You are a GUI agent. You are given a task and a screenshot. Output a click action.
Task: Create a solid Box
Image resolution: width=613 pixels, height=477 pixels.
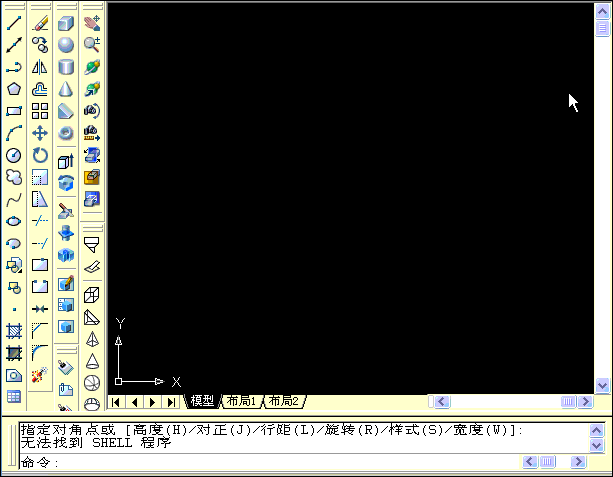pos(66,23)
